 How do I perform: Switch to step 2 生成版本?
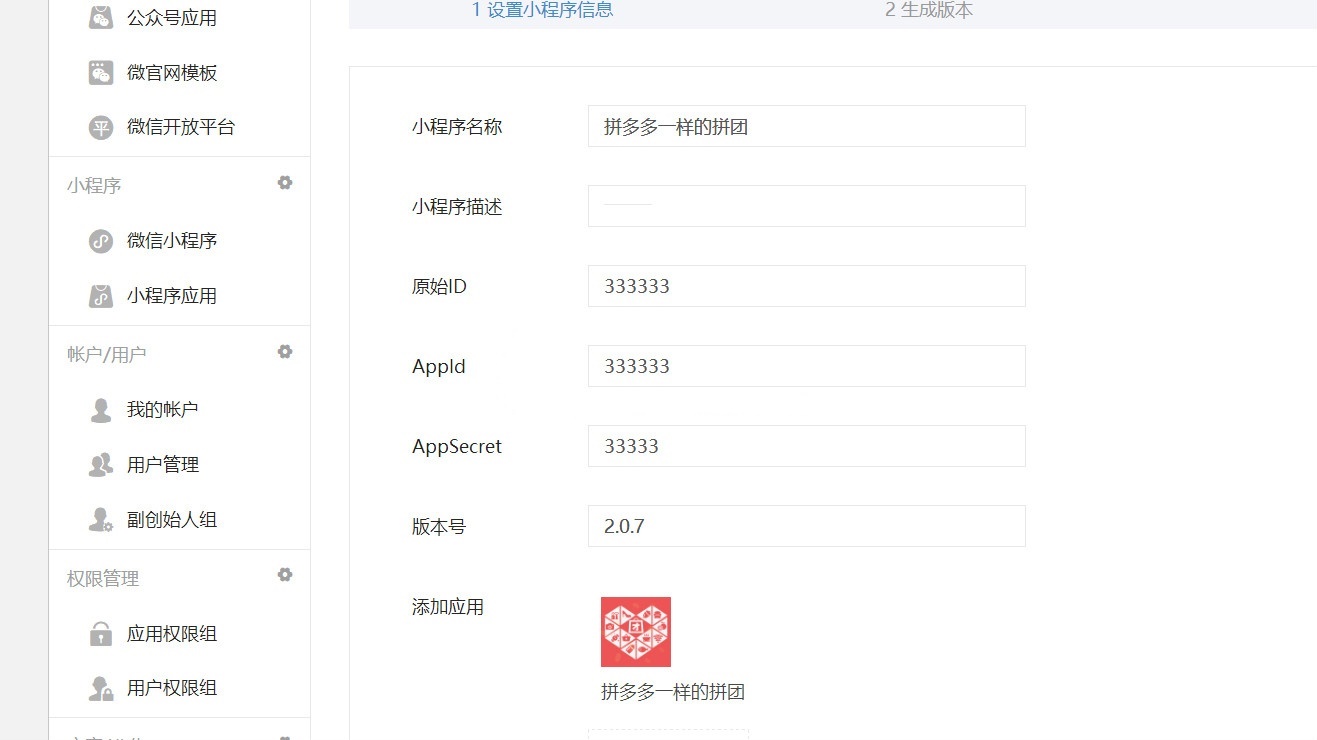[929, 11]
